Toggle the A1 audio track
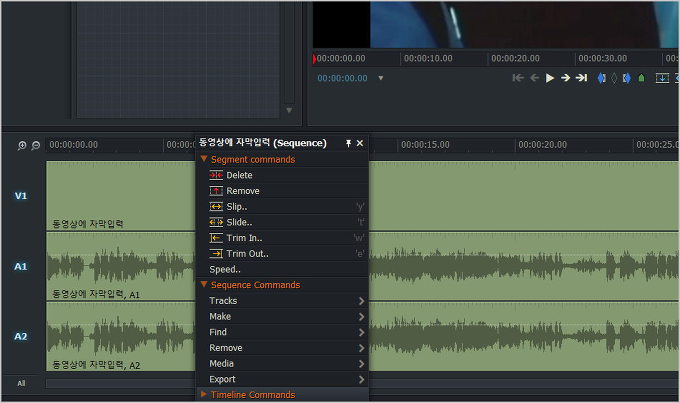The width and height of the screenshot is (680, 403). pos(21,266)
